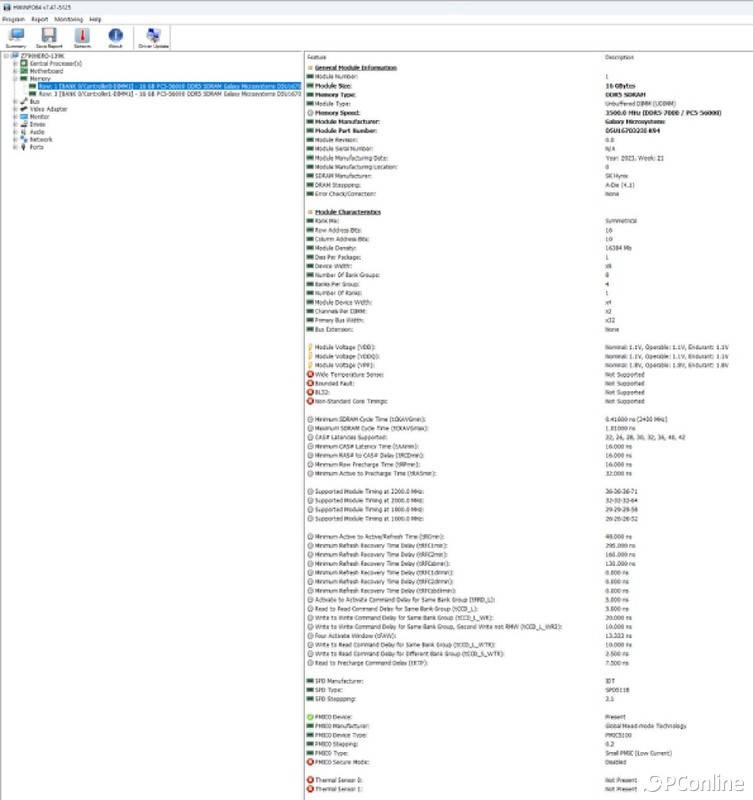Expand the Drives tree node
The width and height of the screenshot is (753, 800).
(x=14, y=124)
